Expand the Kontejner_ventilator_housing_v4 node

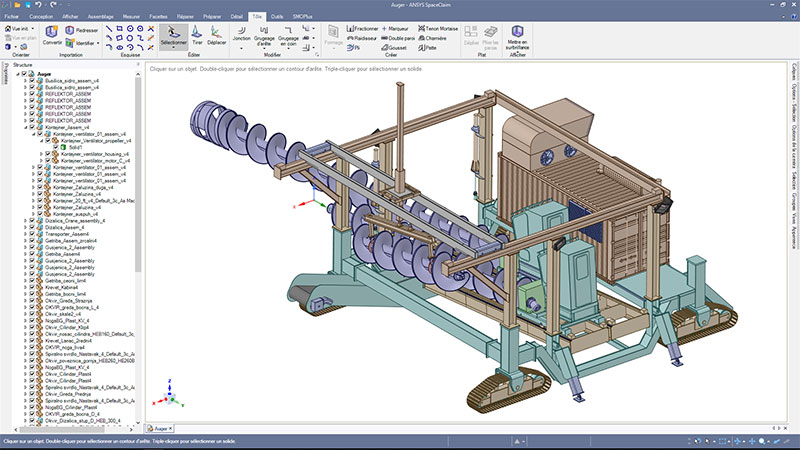tap(40, 154)
